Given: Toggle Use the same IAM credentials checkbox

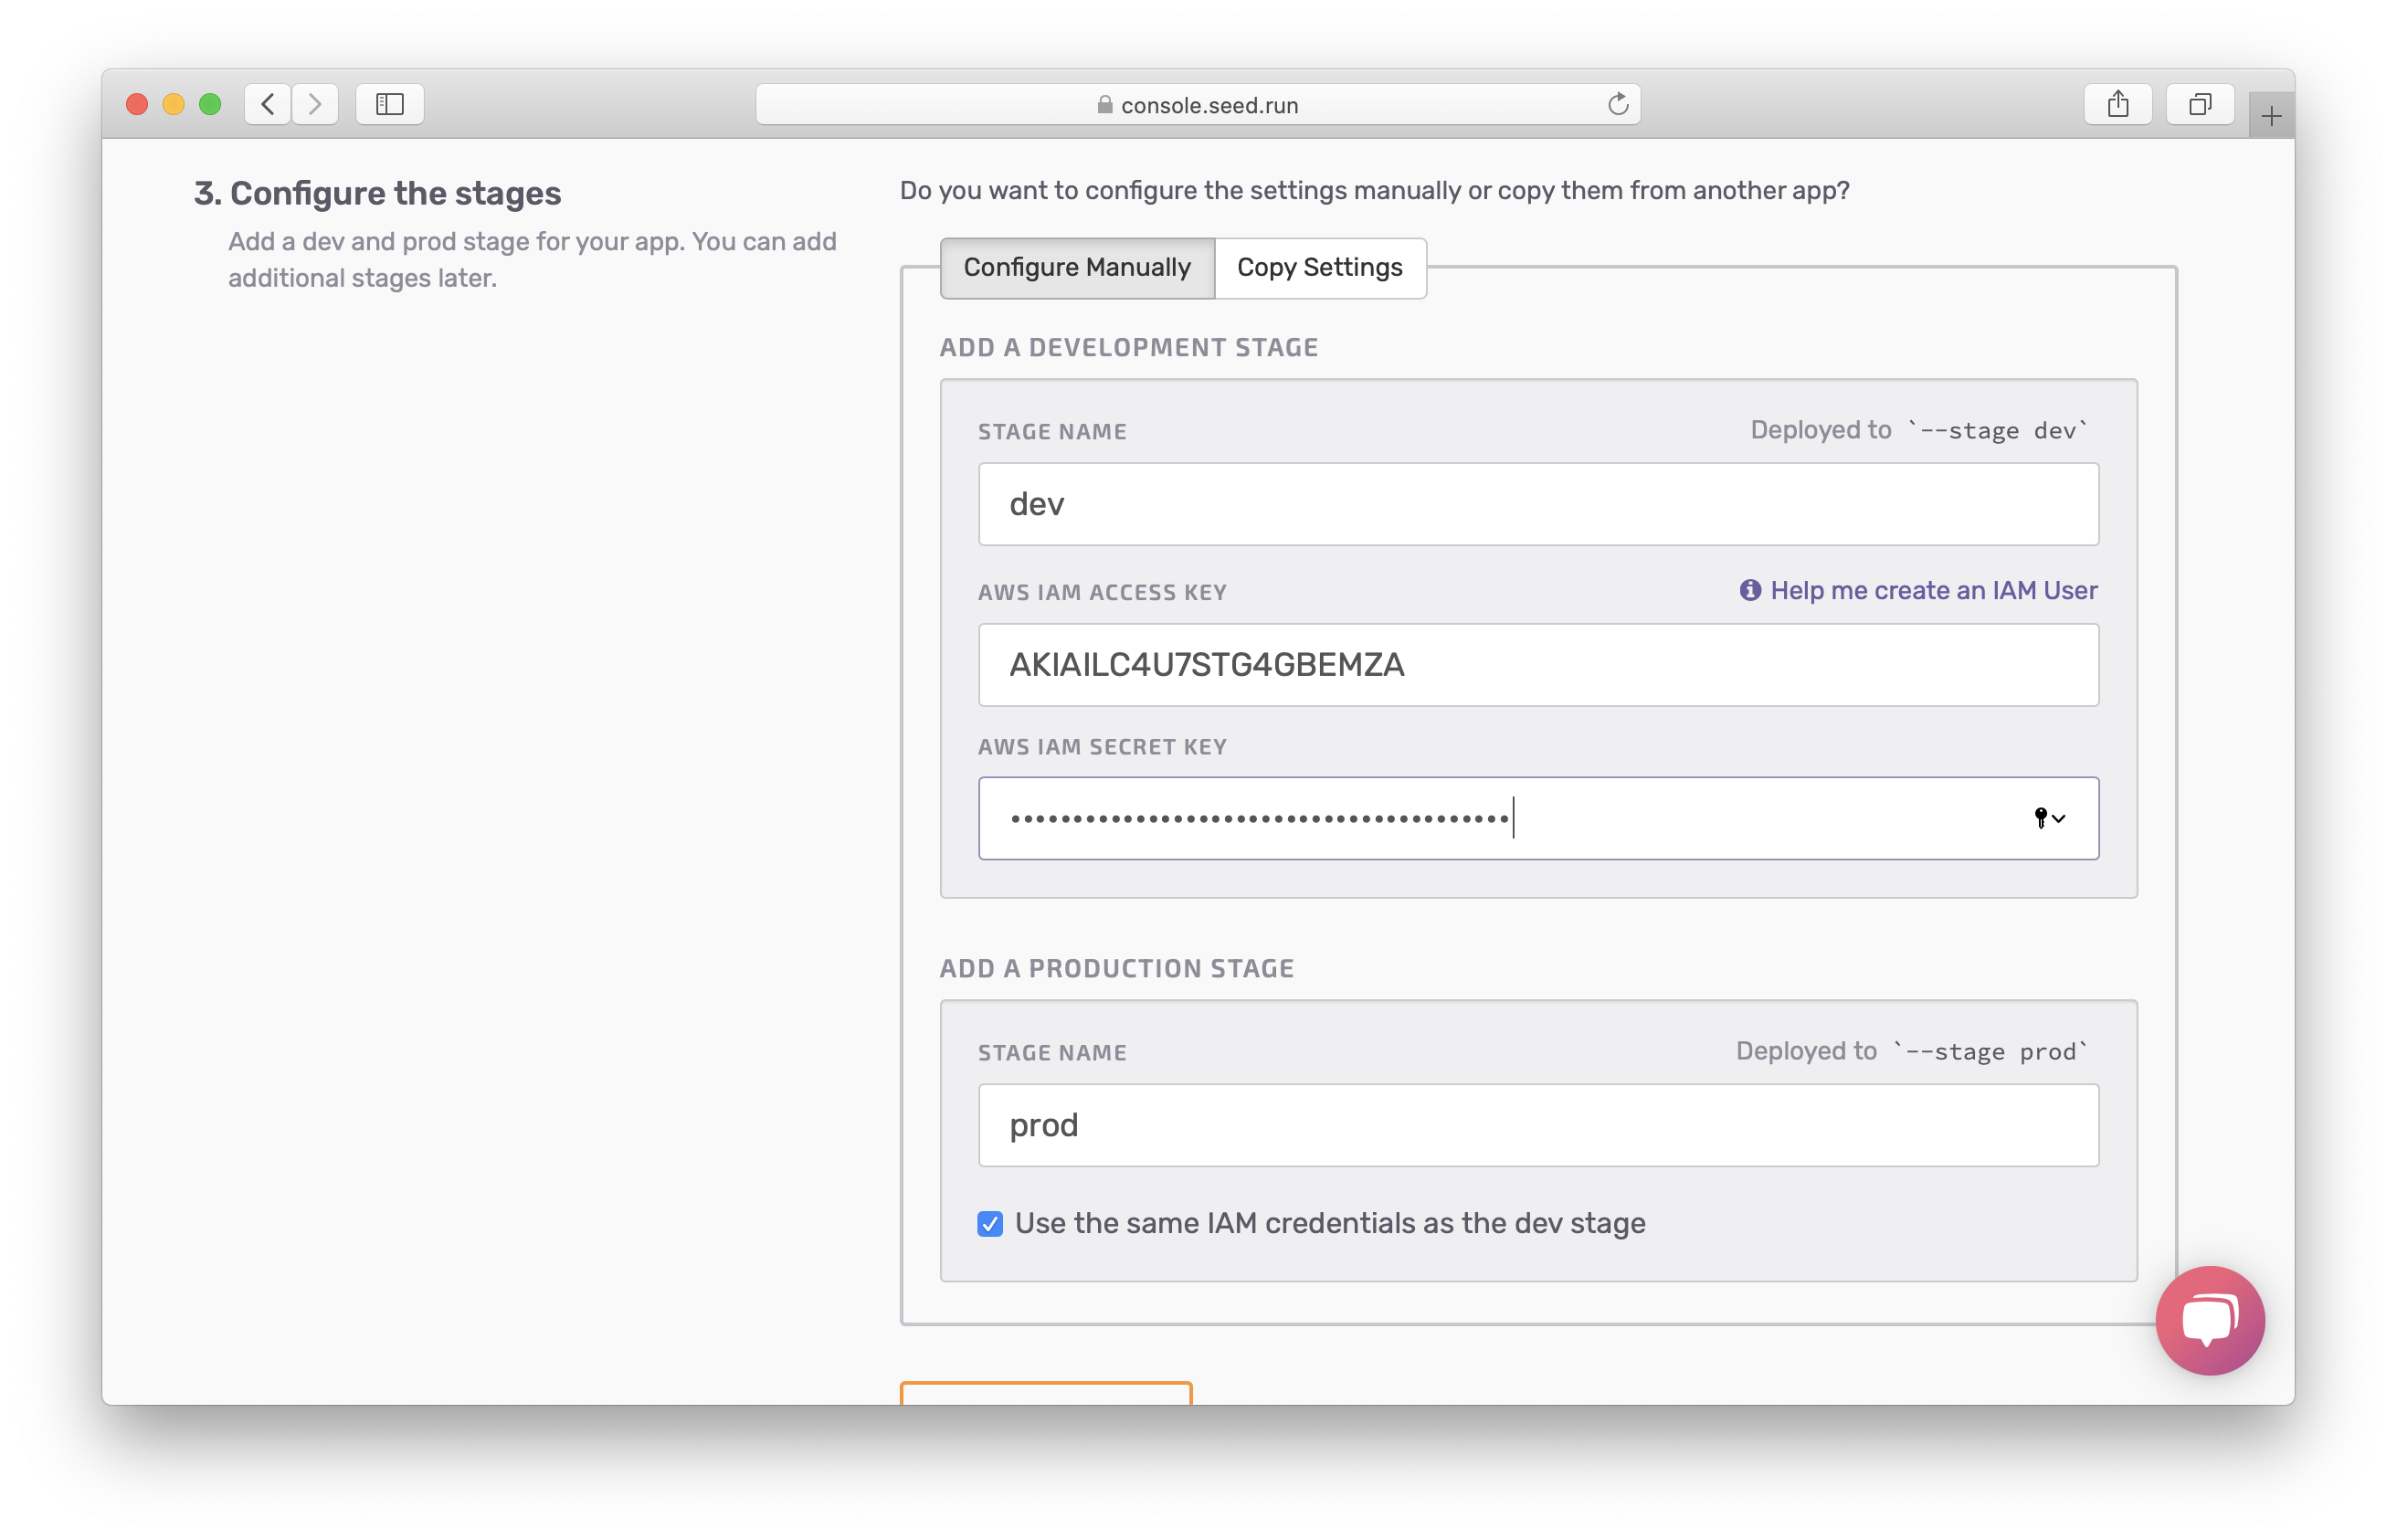Looking at the screenshot, I should tap(988, 1222).
